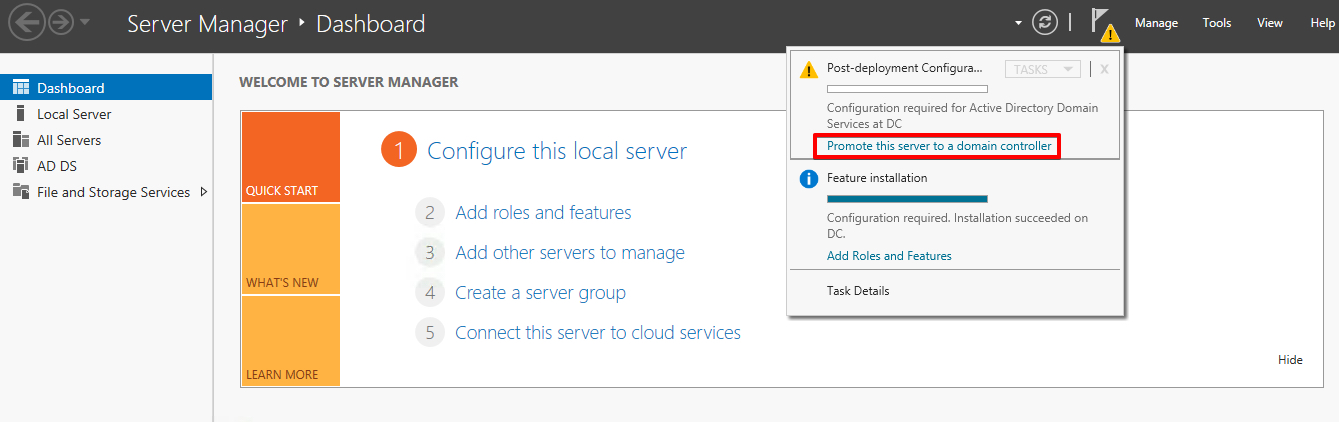The height and width of the screenshot is (422, 1339).
Task: Click Create a server group link
Action: (x=540, y=293)
